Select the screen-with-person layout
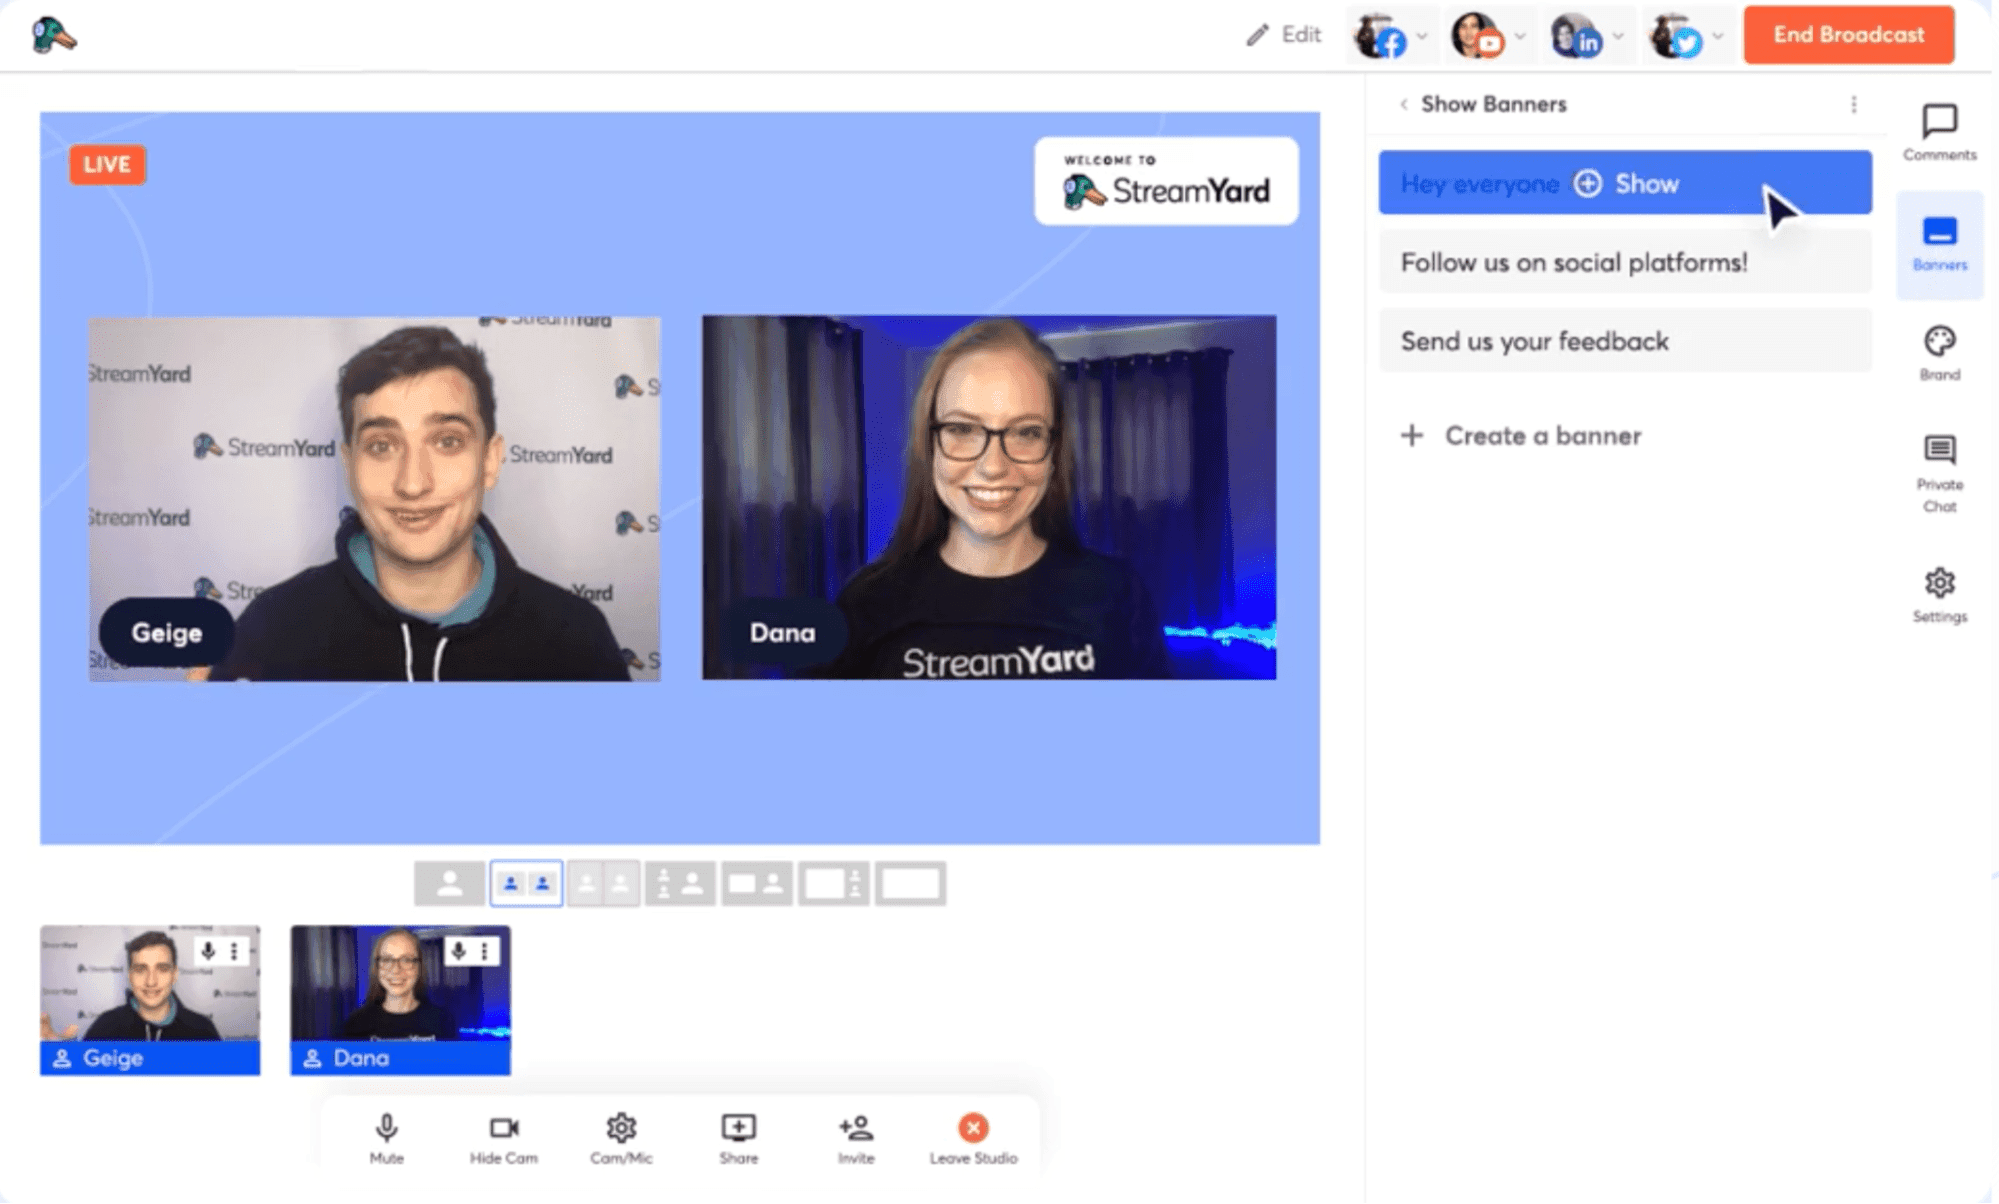1999x1204 pixels. pyautogui.click(x=757, y=884)
